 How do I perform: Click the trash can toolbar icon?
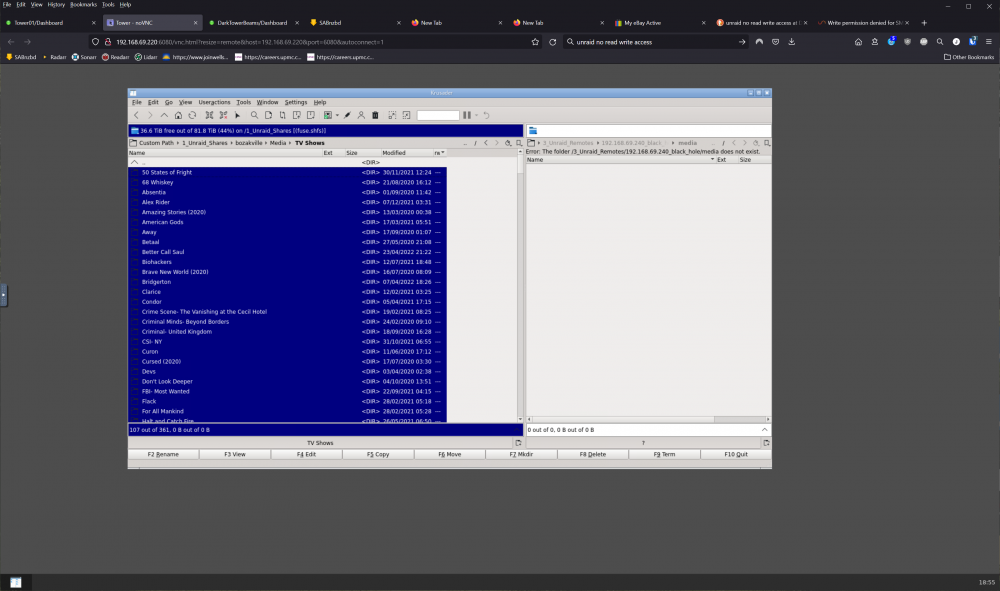(375, 115)
